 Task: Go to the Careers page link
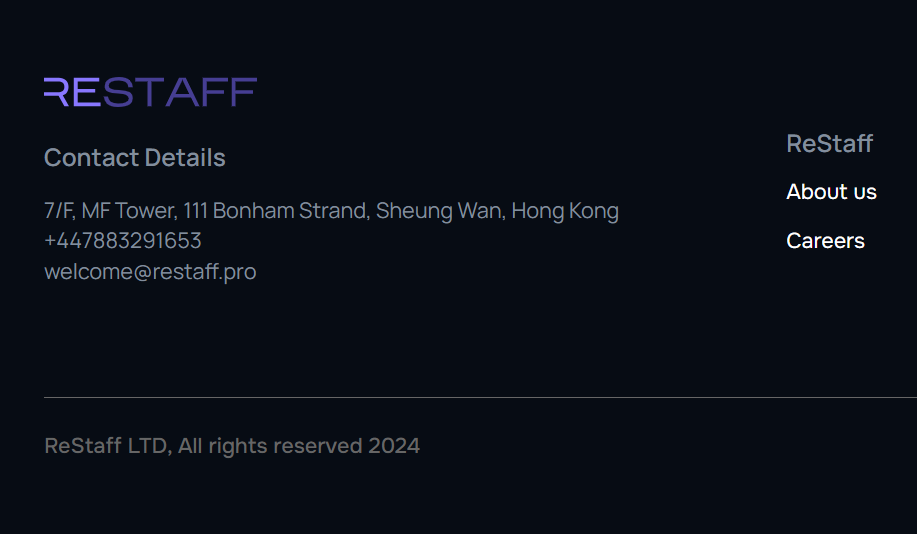825,240
